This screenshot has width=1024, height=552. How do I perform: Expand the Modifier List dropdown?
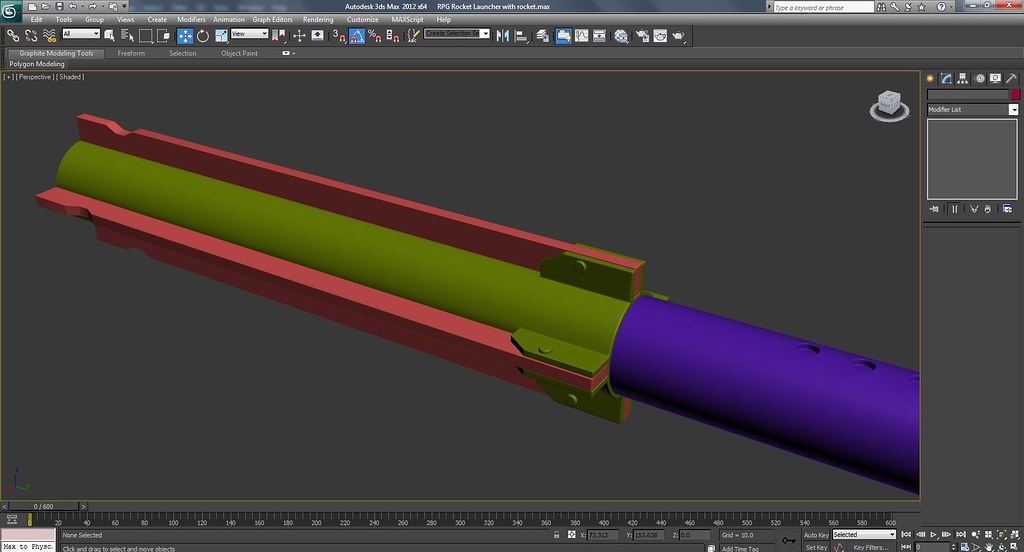[1013, 109]
